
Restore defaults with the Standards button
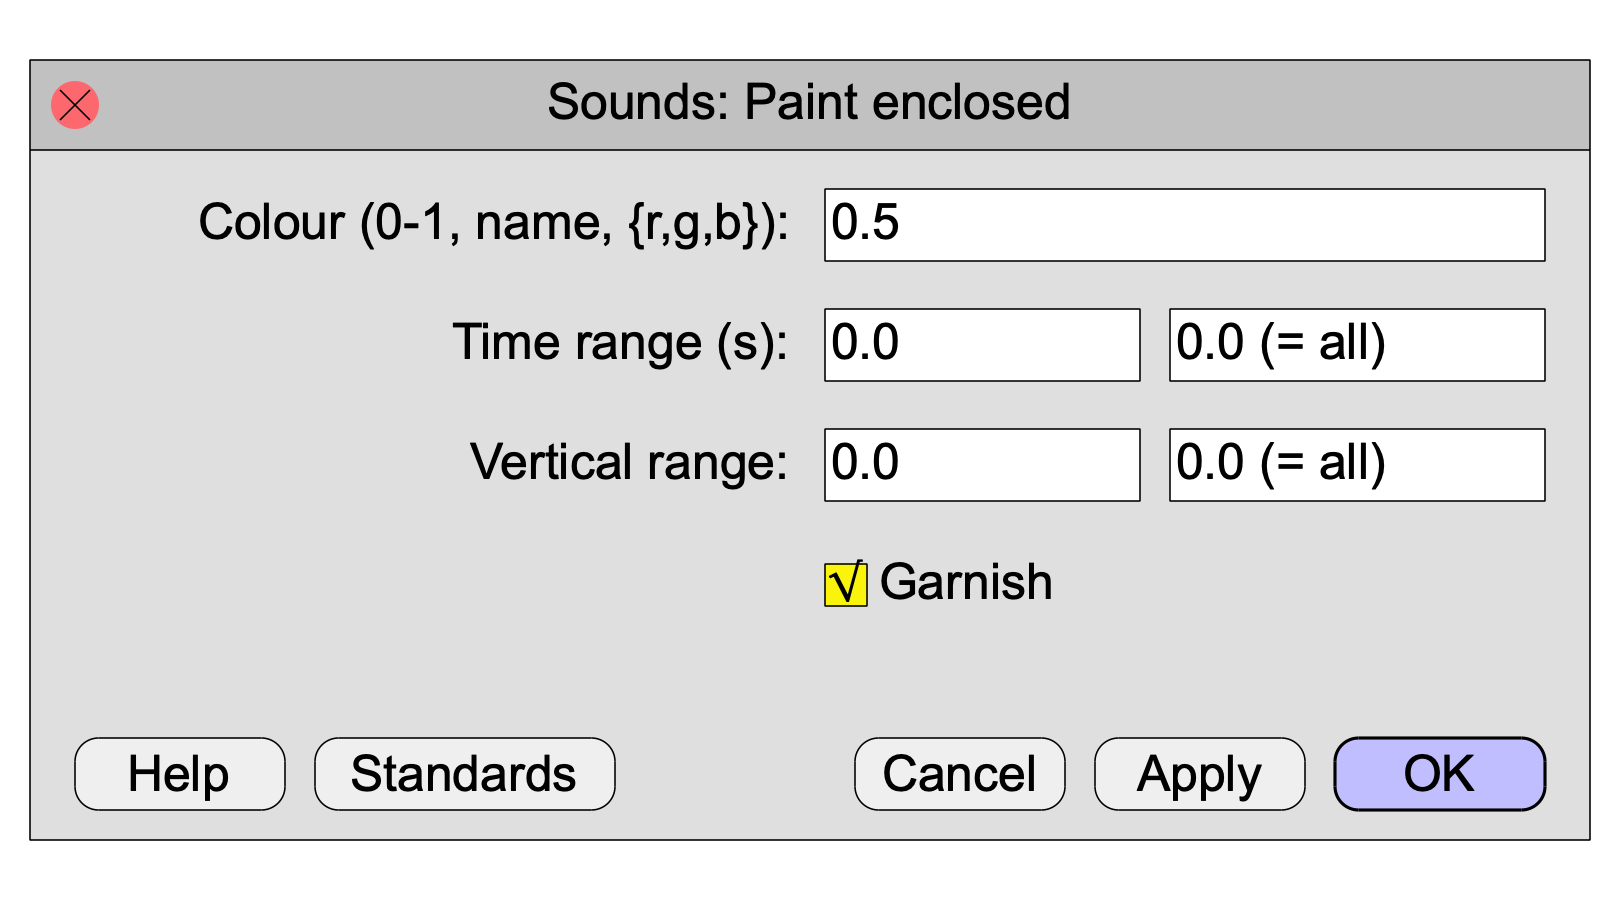tap(465, 774)
